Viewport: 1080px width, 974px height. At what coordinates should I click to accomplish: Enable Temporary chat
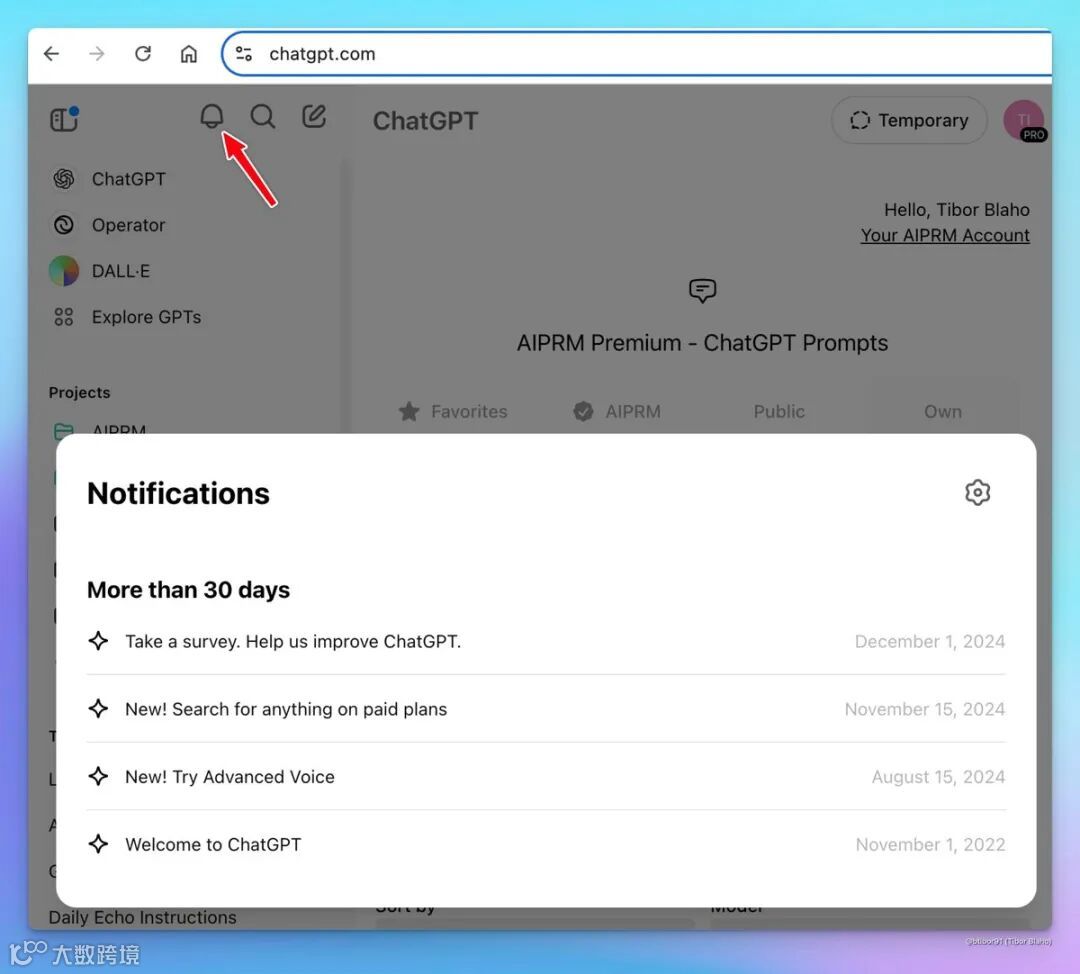[909, 120]
